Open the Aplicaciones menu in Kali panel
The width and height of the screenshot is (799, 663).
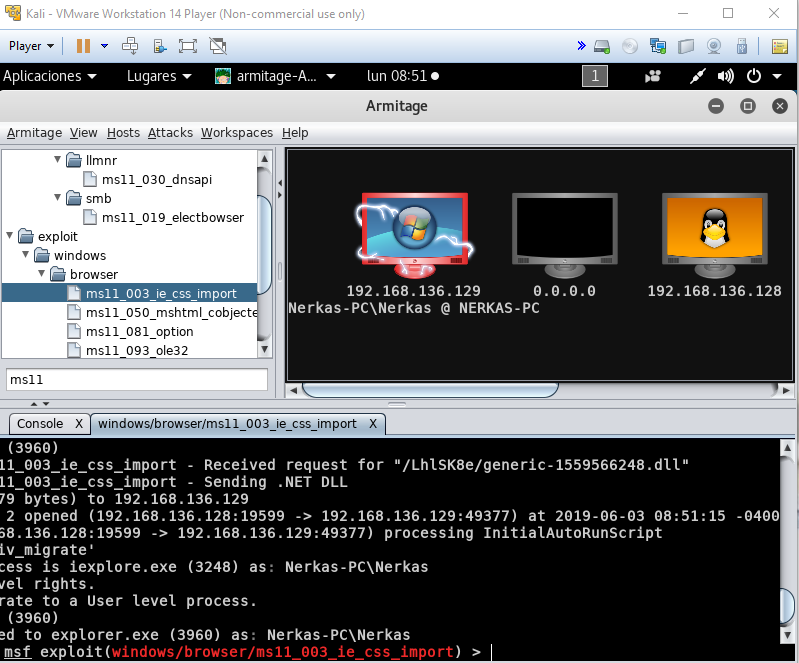click(x=49, y=76)
